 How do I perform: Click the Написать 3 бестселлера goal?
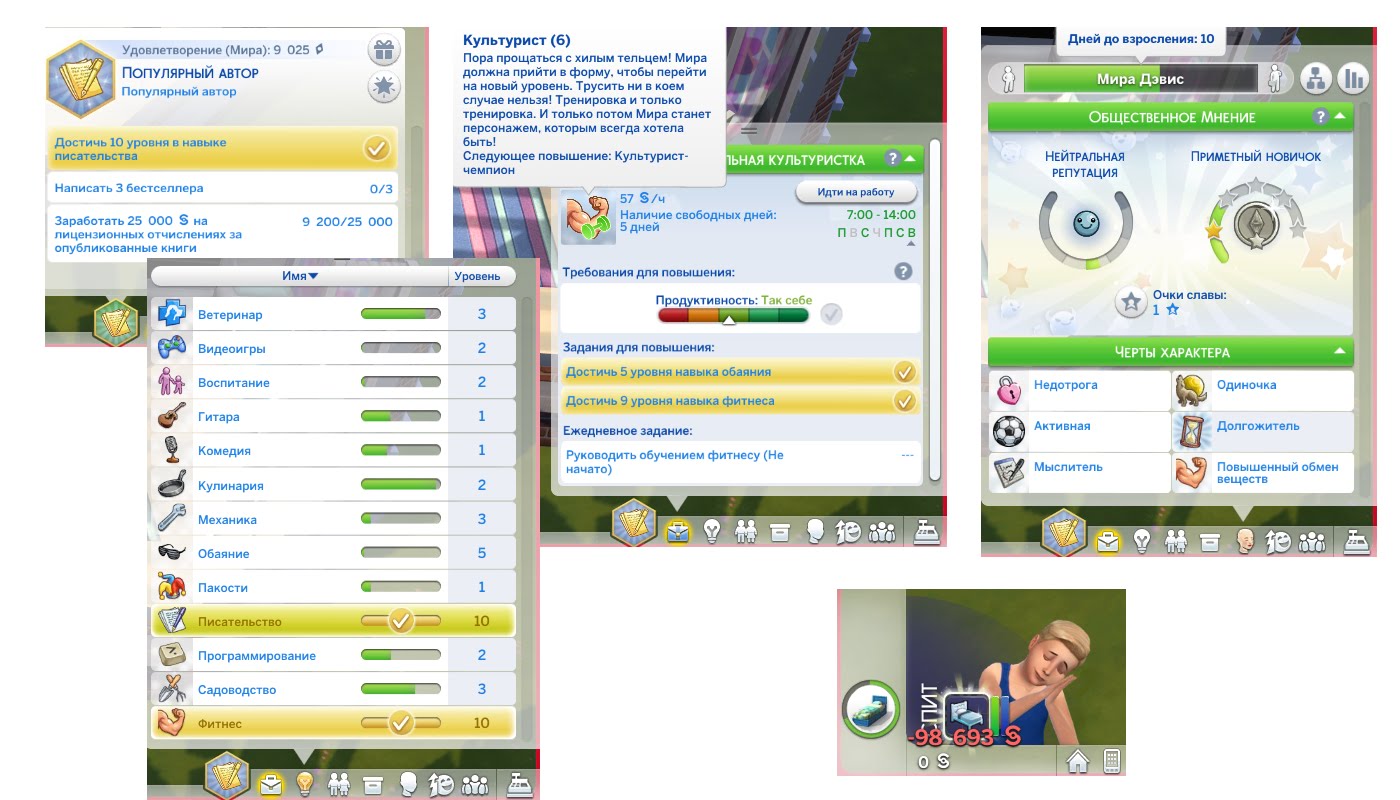click(x=222, y=188)
